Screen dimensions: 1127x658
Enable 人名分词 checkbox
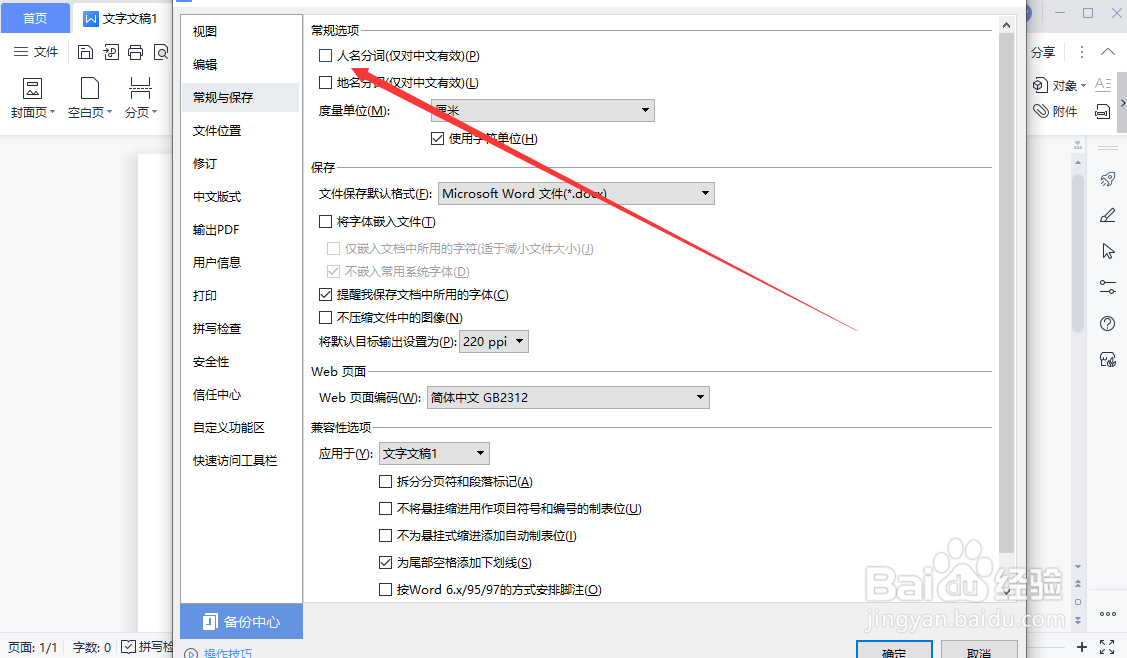point(325,56)
